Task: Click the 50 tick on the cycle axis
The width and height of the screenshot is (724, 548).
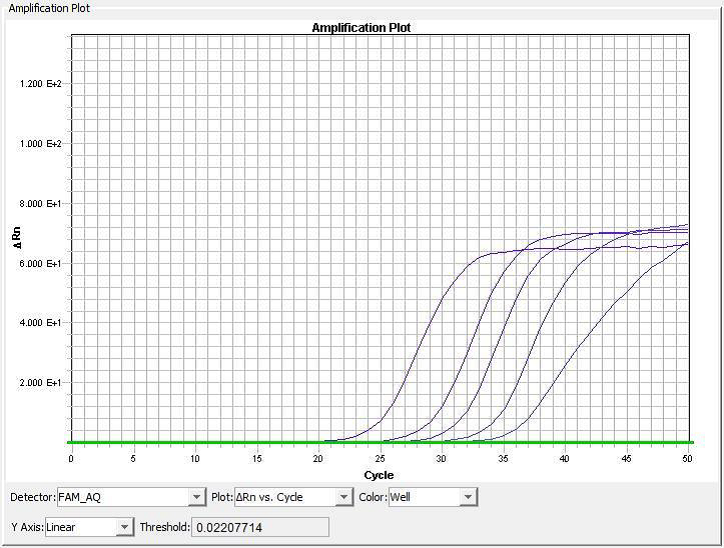Action: (687, 459)
